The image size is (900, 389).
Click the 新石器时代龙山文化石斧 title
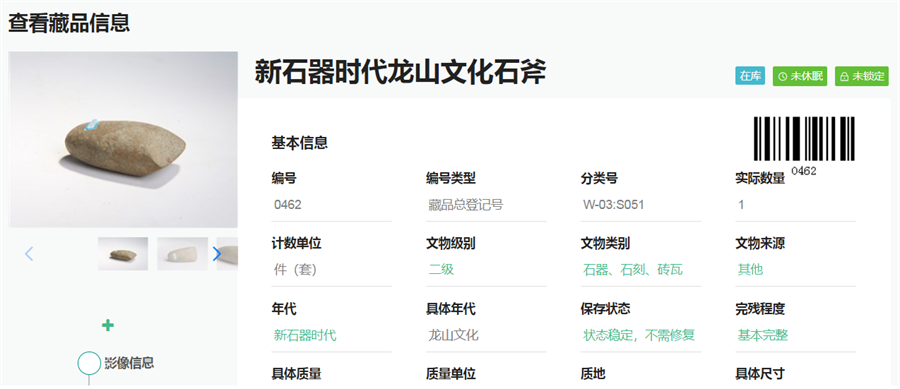(400, 72)
